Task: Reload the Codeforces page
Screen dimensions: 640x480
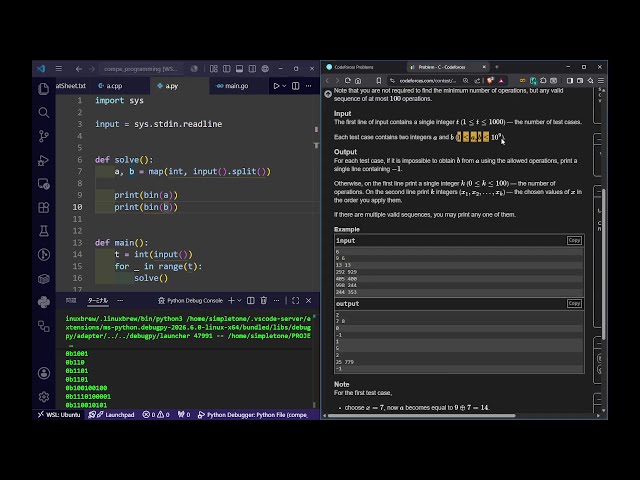Action: (348, 81)
